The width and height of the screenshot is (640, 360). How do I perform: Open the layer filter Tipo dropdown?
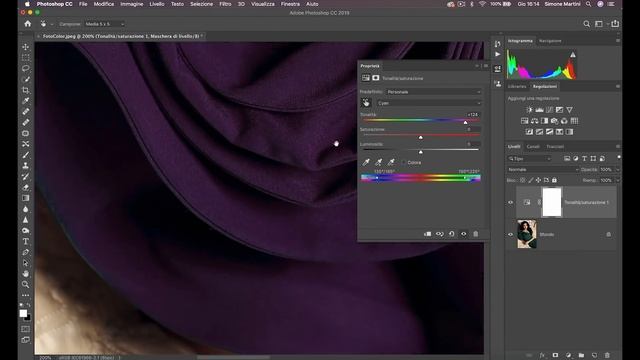point(530,158)
